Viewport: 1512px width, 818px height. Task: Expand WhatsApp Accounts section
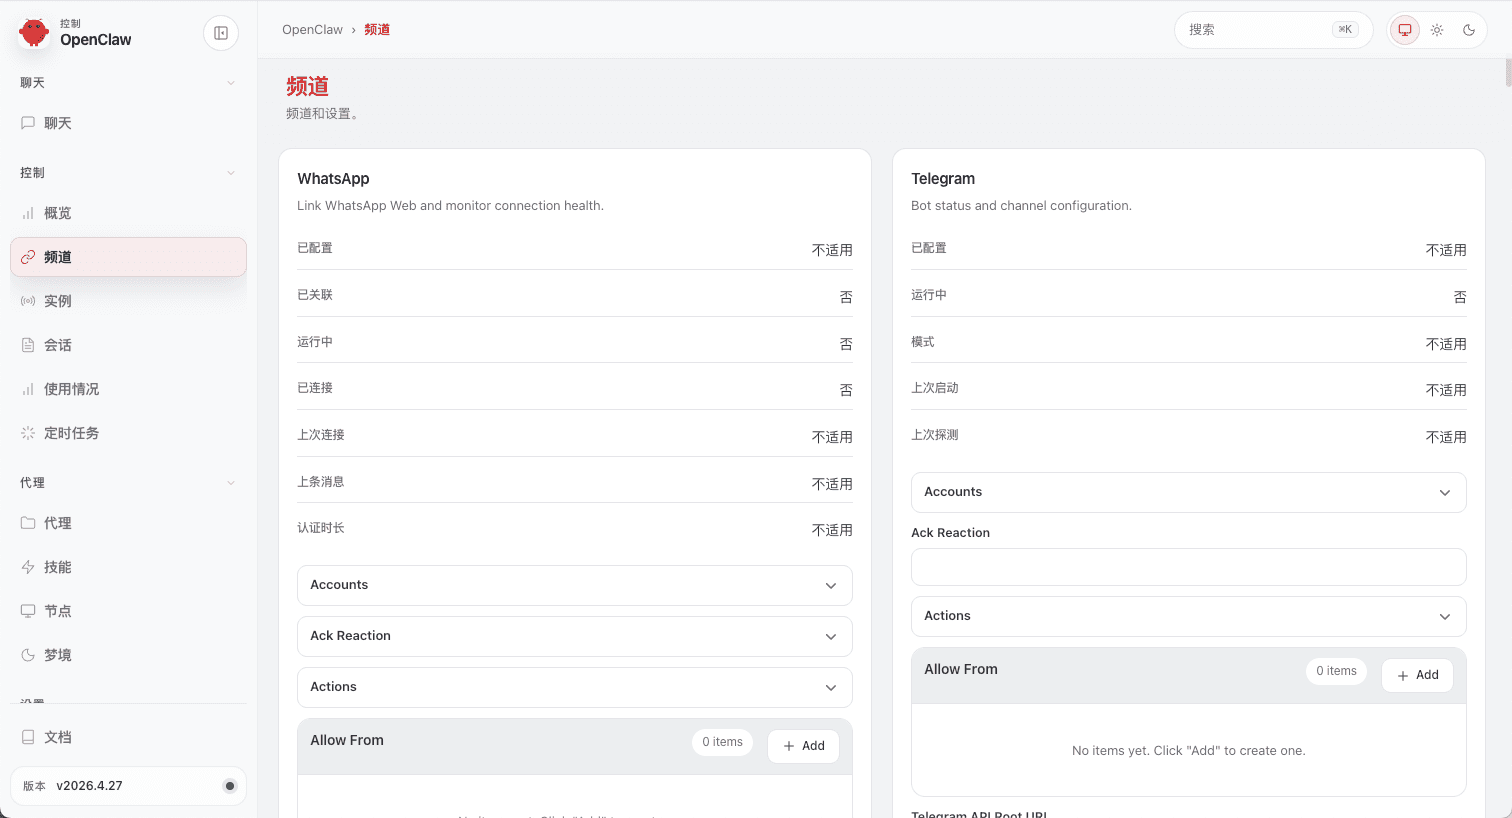click(x=575, y=585)
